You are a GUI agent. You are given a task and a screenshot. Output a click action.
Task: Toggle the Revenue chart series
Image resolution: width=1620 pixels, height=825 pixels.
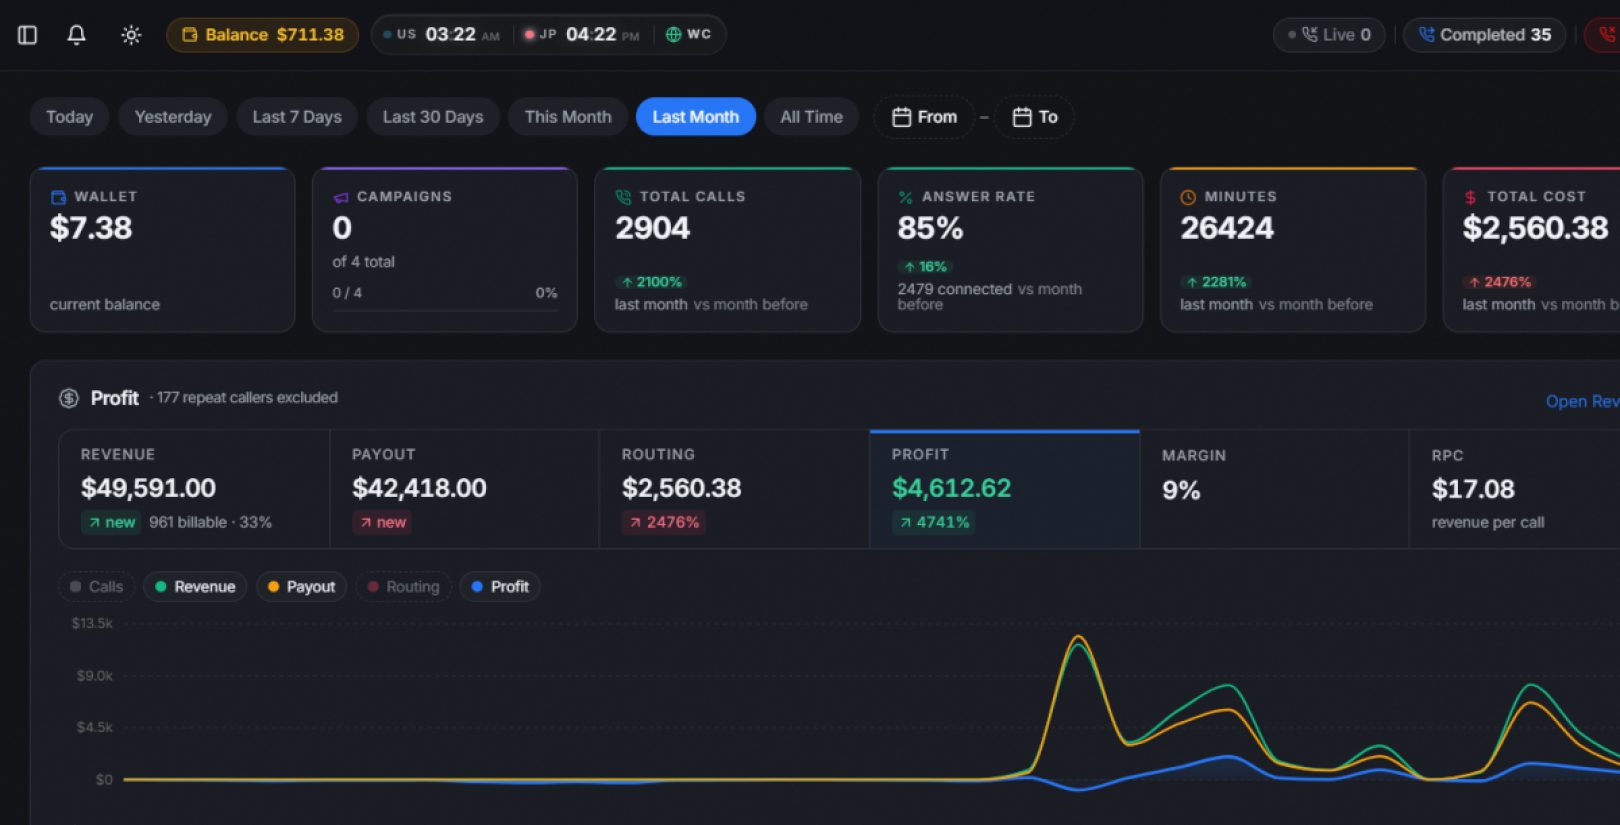tap(195, 587)
